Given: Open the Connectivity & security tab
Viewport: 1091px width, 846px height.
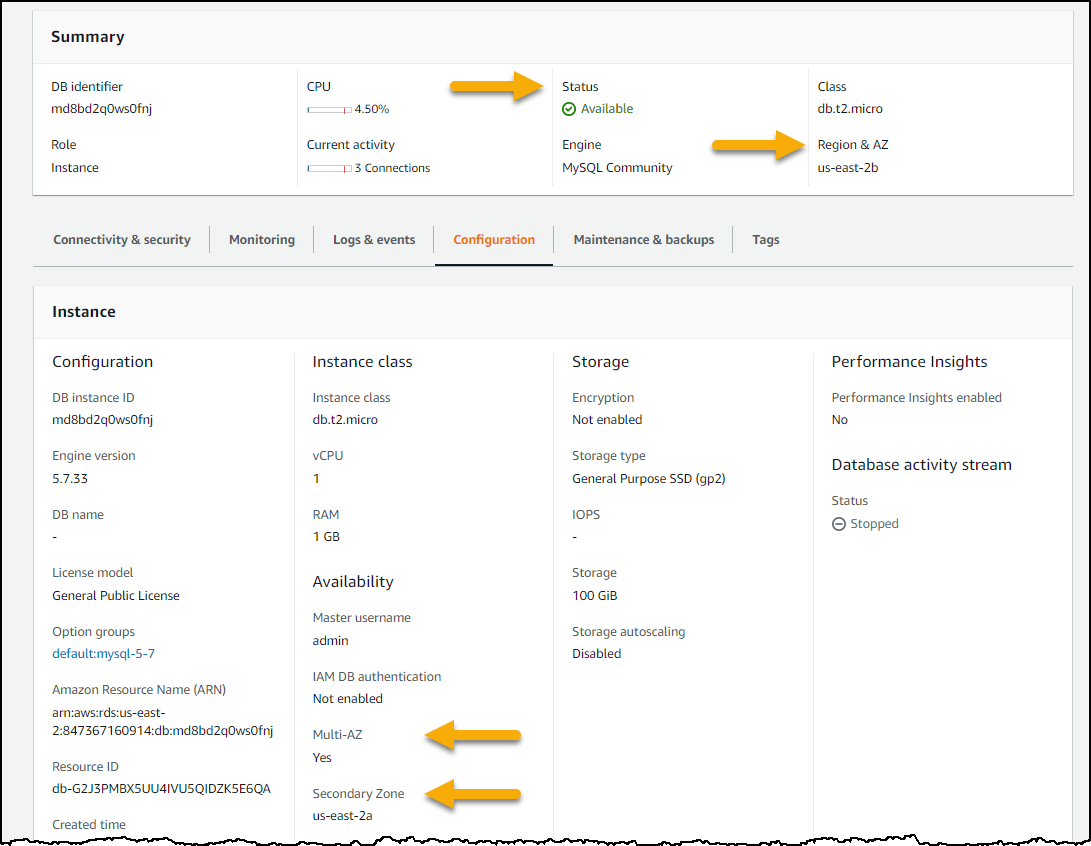Looking at the screenshot, I should click(122, 240).
